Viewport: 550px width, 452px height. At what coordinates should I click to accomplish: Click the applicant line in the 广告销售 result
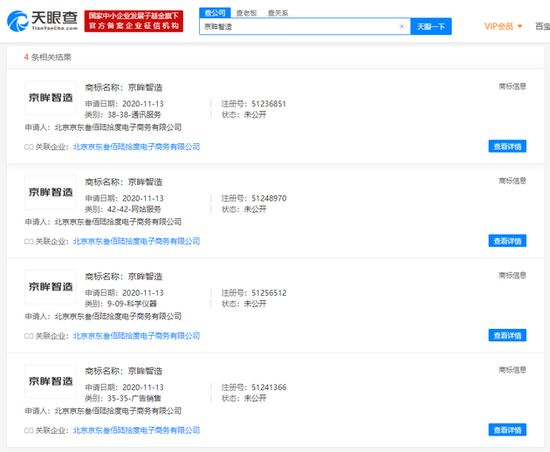(103, 411)
